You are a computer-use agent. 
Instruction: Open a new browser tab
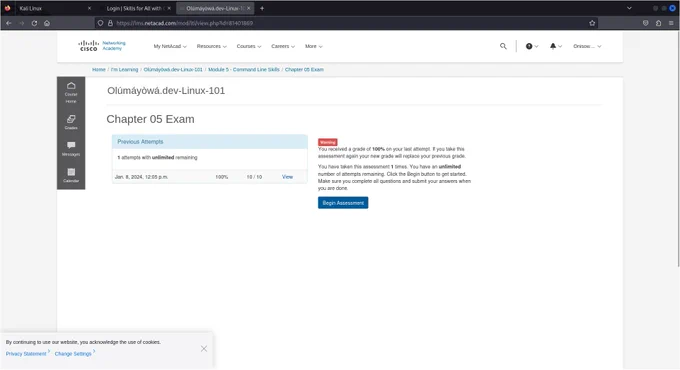click(x=262, y=8)
